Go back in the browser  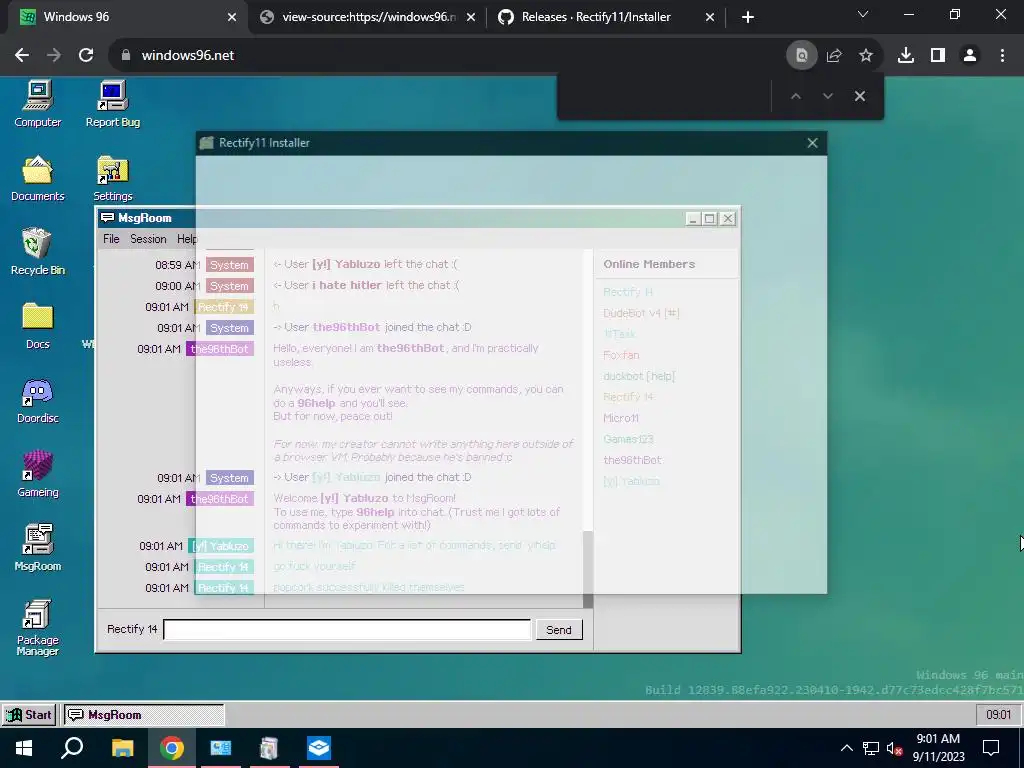point(22,56)
